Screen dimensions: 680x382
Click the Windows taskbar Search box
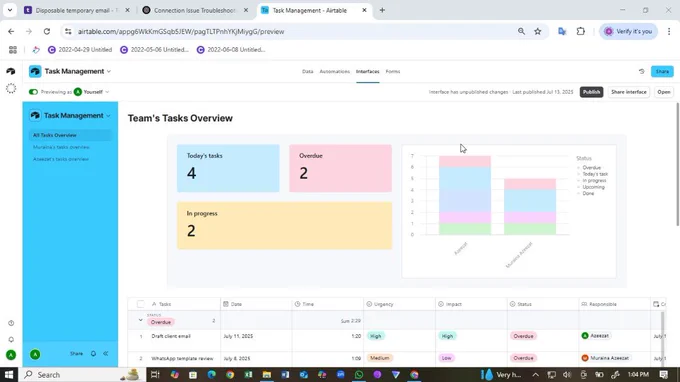81,375
